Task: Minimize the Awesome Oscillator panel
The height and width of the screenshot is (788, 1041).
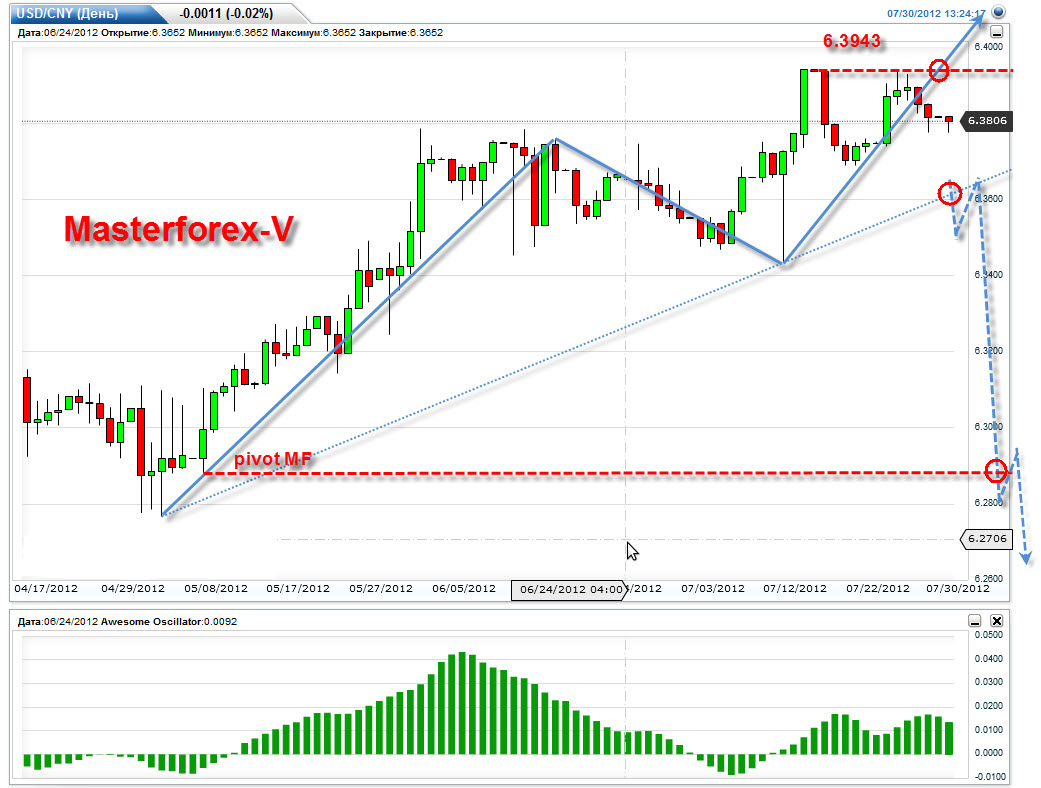Action: click(974, 621)
